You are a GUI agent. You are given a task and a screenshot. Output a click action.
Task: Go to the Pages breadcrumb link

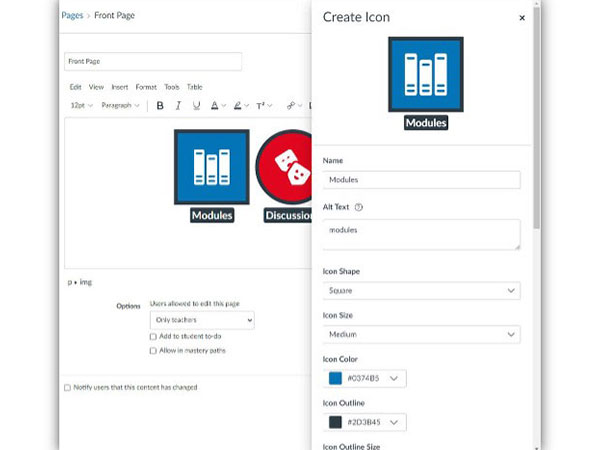(x=72, y=16)
